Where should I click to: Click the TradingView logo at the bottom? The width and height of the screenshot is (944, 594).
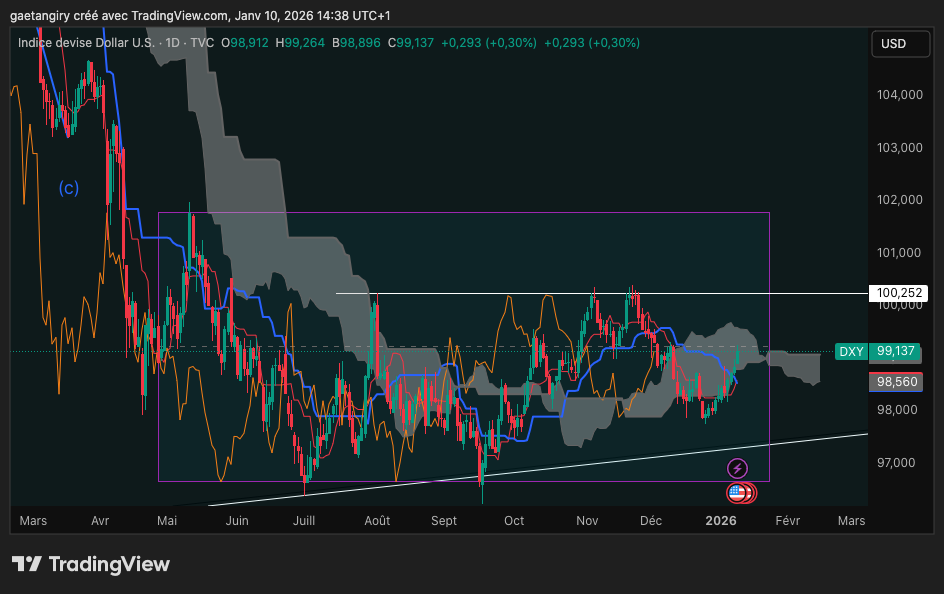tap(91, 564)
